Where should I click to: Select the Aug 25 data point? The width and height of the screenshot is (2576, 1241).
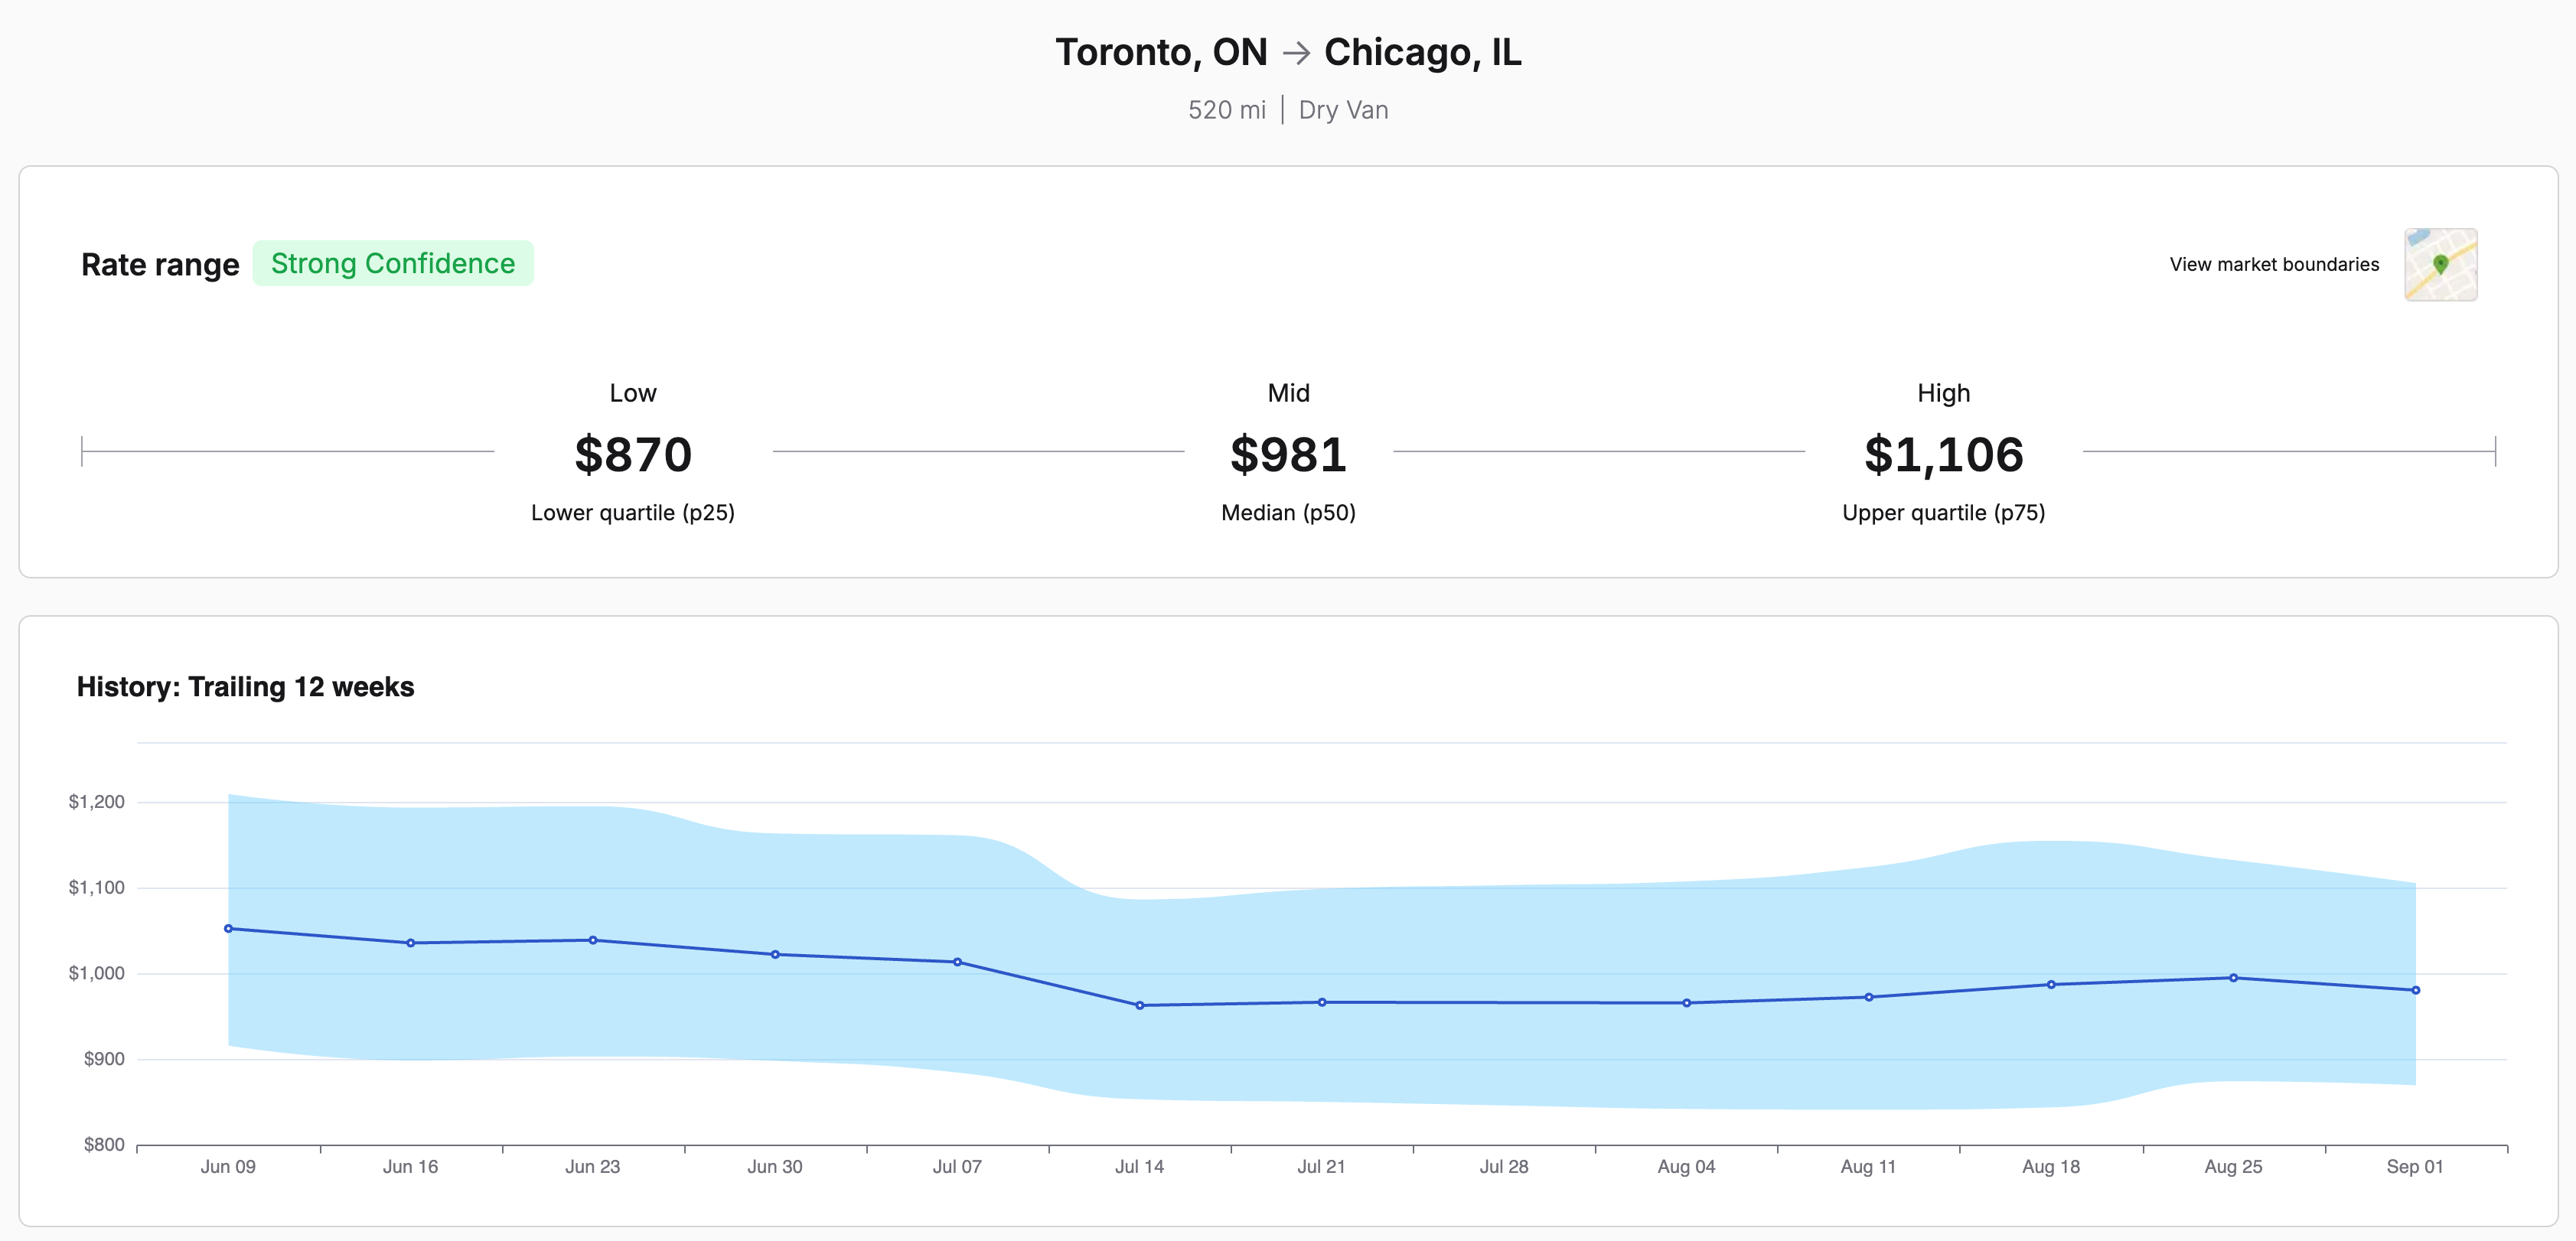tap(2233, 977)
